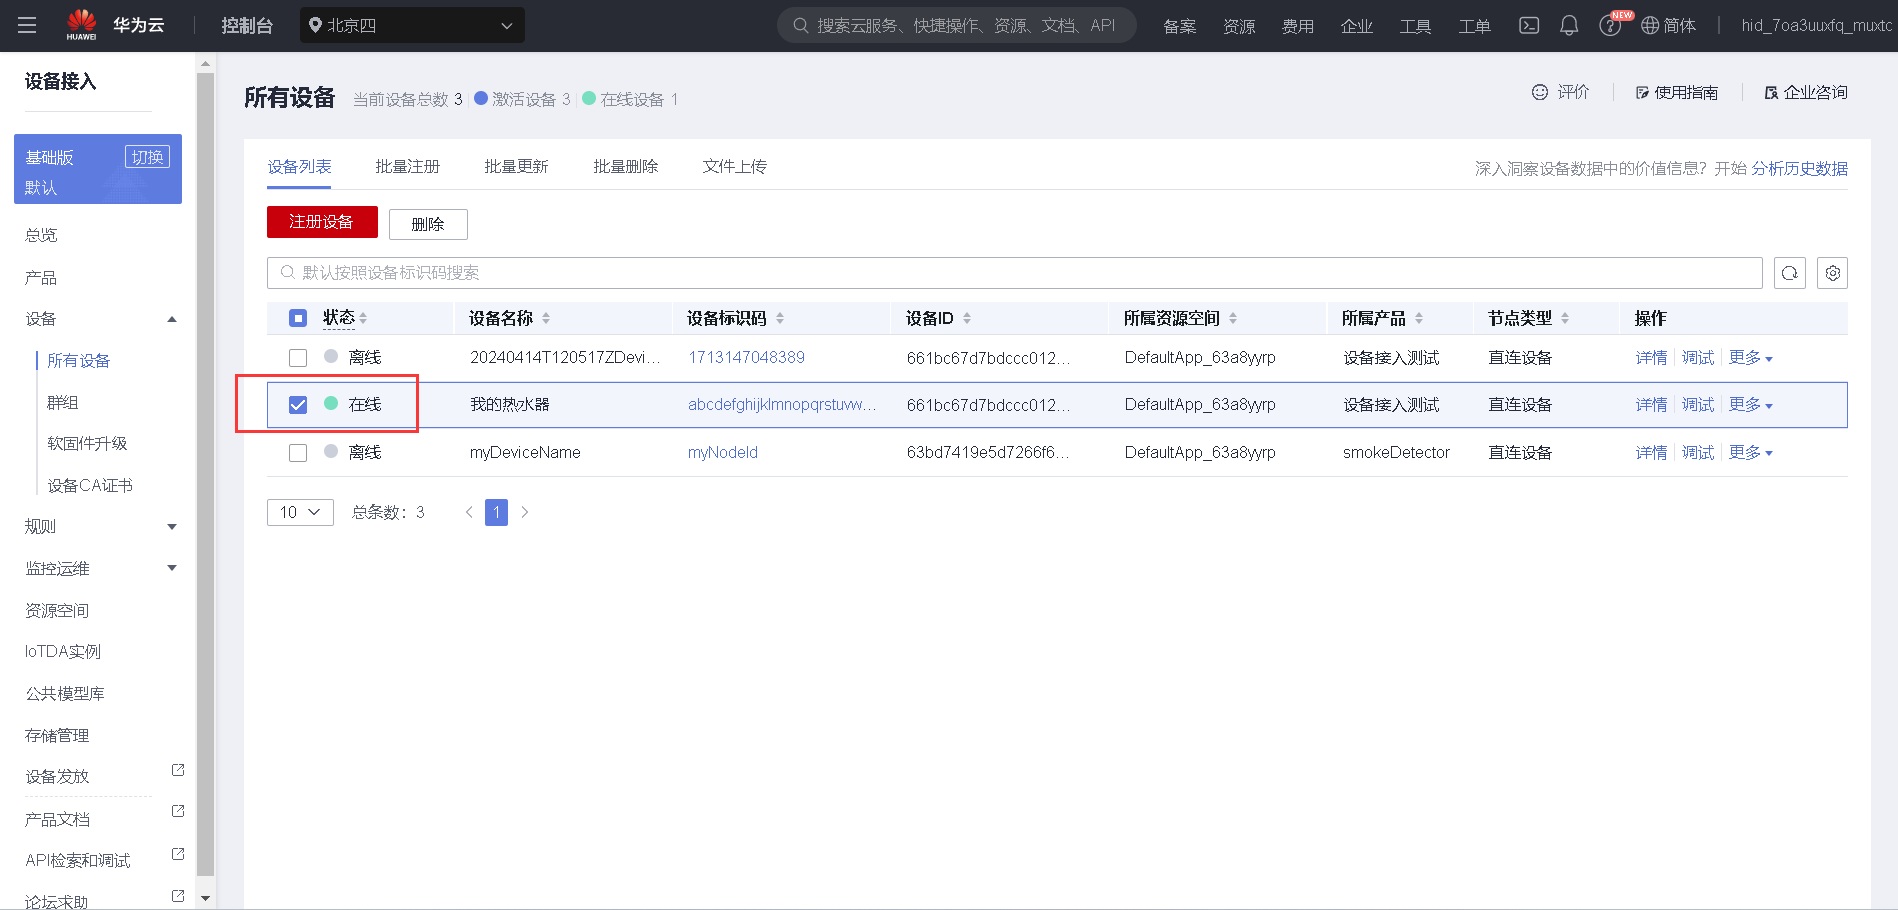
Task: Open 详情 for 我的热水器
Action: (1651, 405)
